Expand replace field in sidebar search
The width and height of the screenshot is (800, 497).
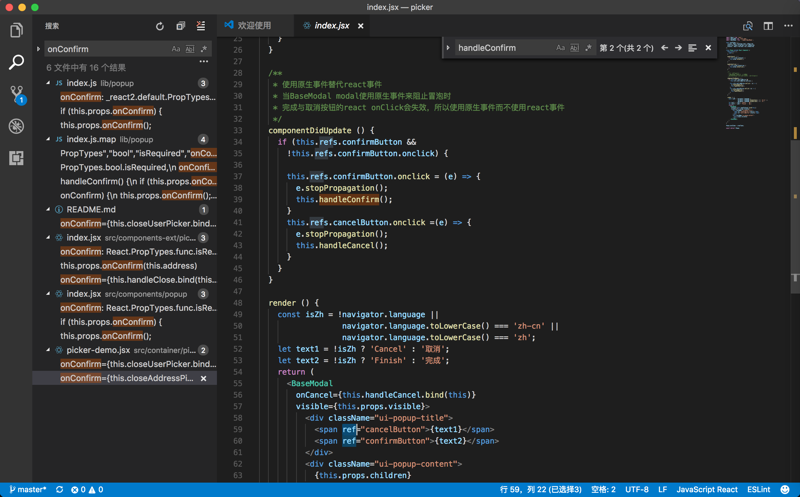point(39,49)
